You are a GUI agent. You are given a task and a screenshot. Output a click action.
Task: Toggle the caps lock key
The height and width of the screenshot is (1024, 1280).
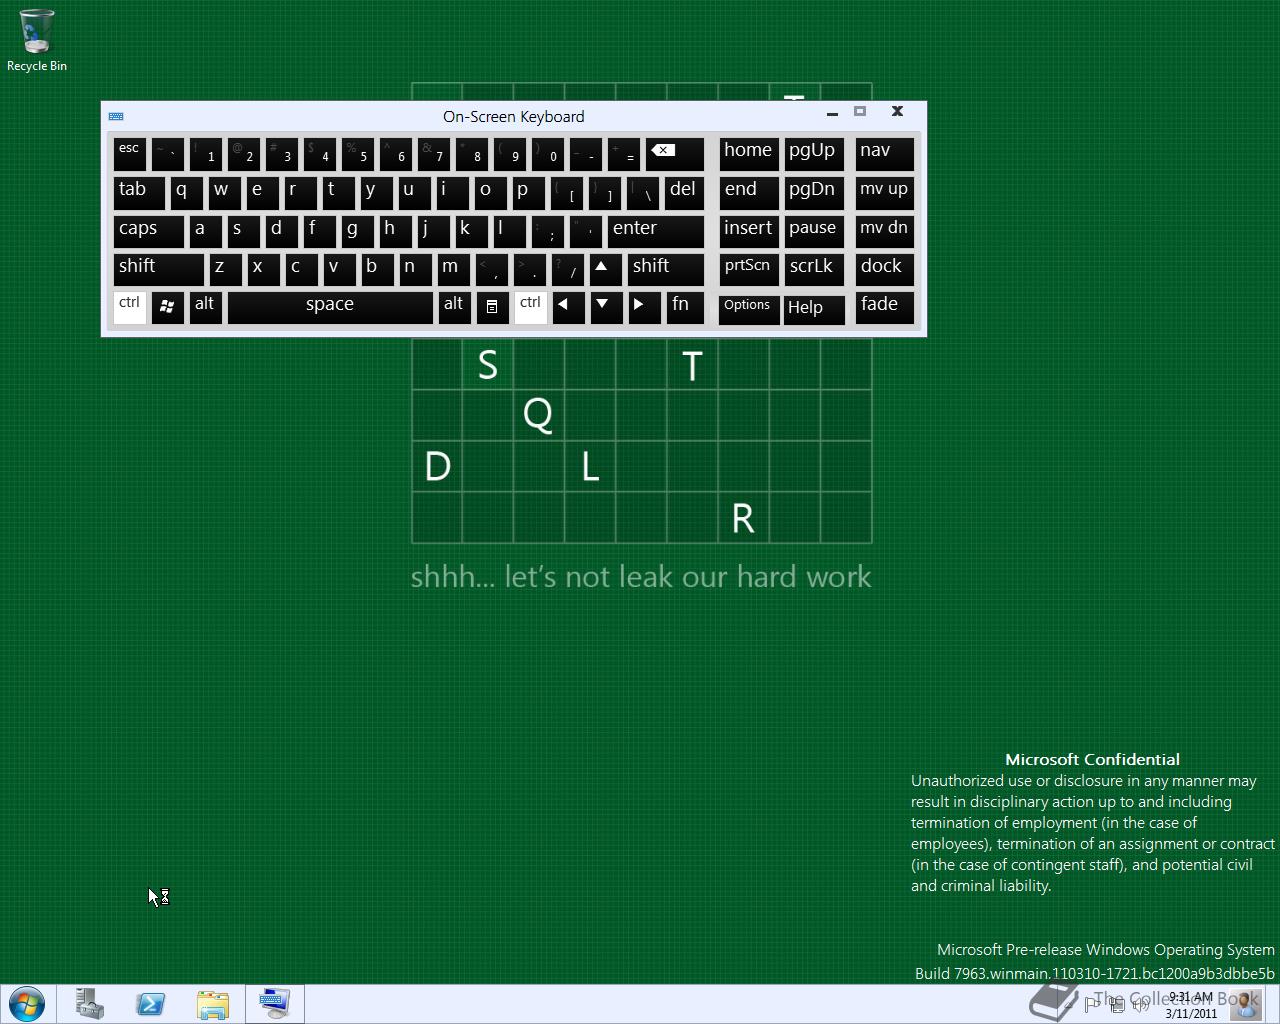[148, 231]
